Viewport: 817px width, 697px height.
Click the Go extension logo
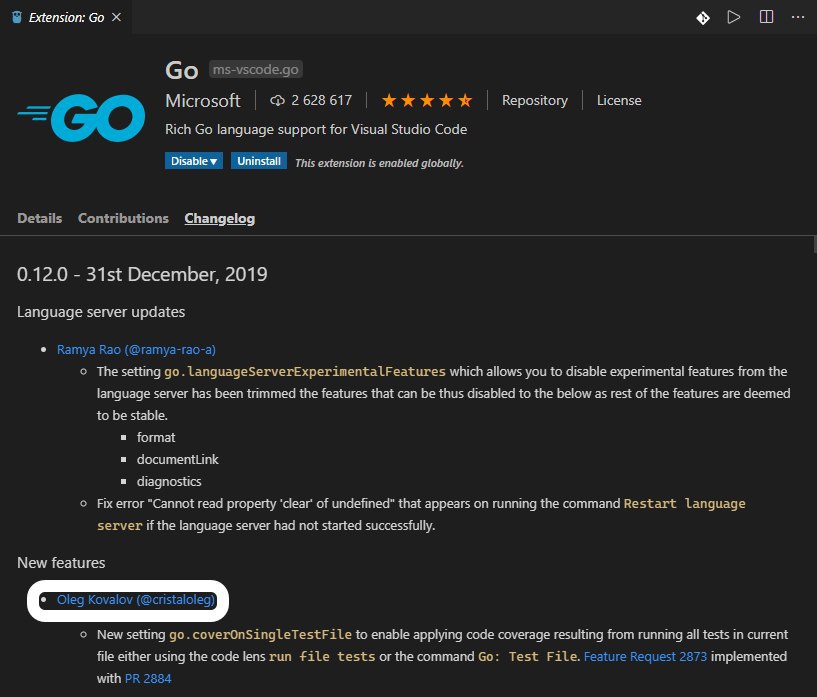coord(81,118)
